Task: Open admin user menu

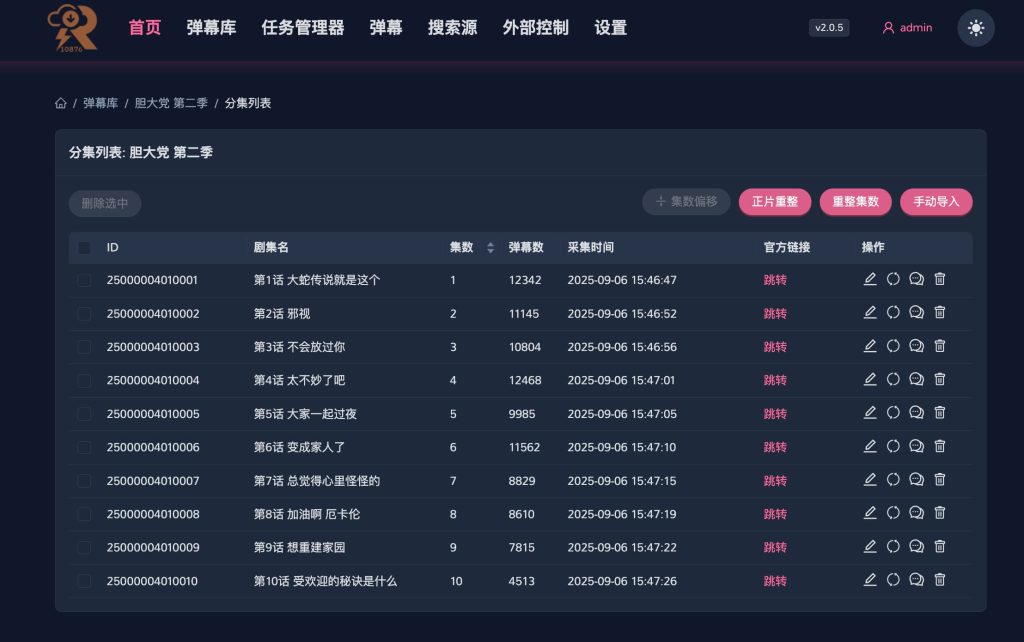Action: pyautogui.click(x=907, y=28)
